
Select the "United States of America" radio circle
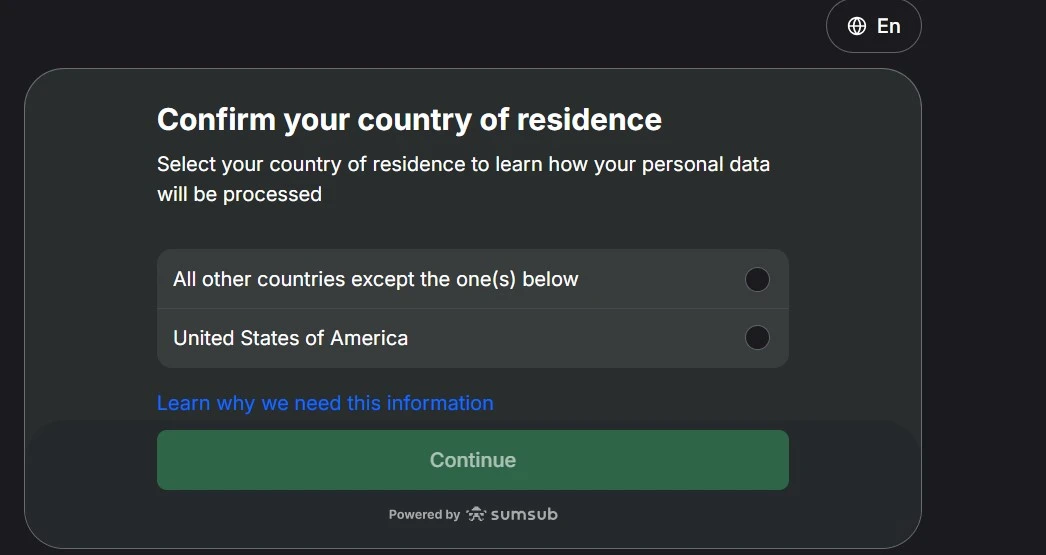pos(757,338)
